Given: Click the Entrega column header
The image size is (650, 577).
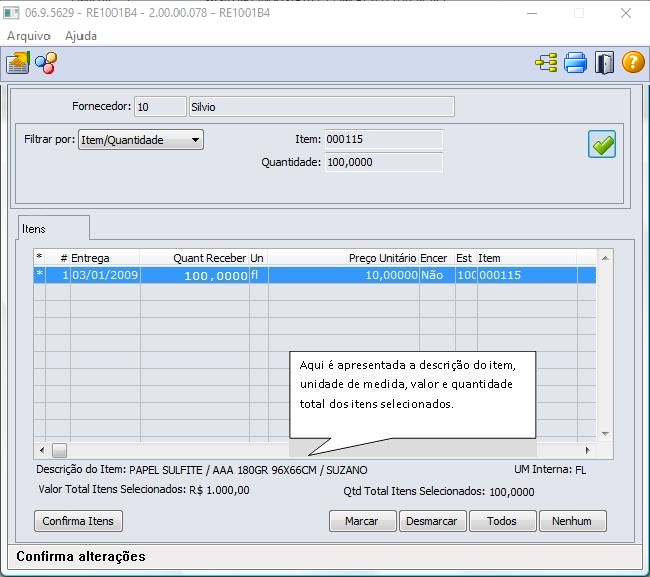Looking at the screenshot, I should (104, 258).
